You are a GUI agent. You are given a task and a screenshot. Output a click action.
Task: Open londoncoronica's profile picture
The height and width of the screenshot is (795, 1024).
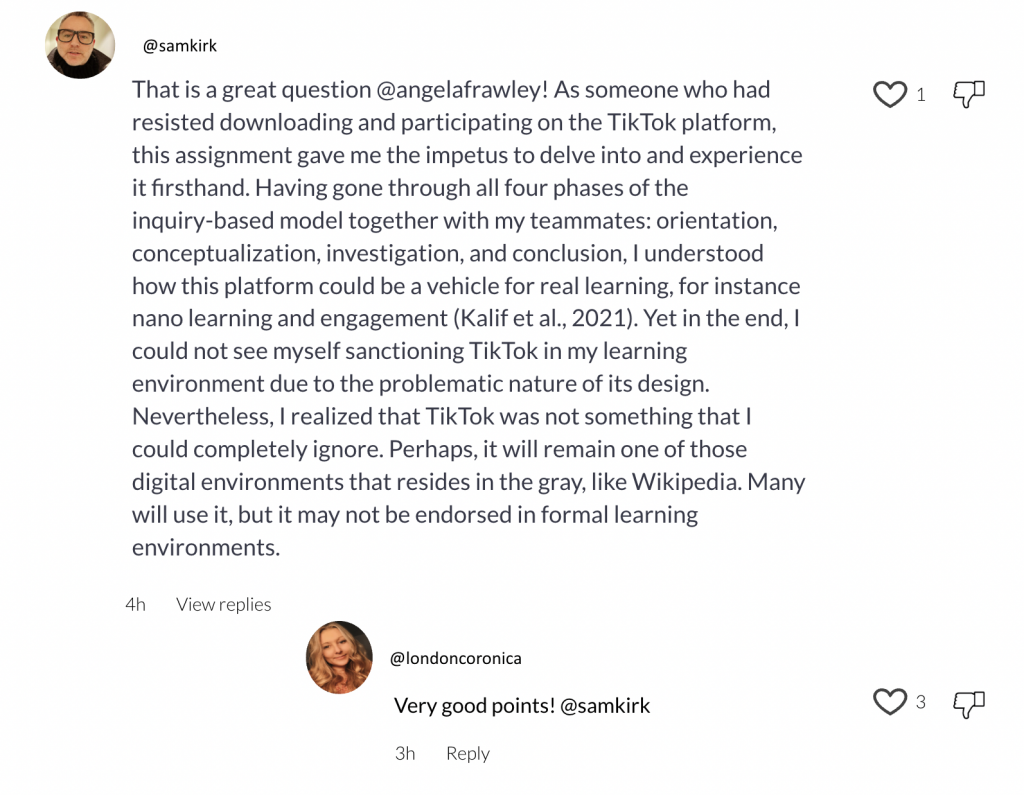click(339, 657)
